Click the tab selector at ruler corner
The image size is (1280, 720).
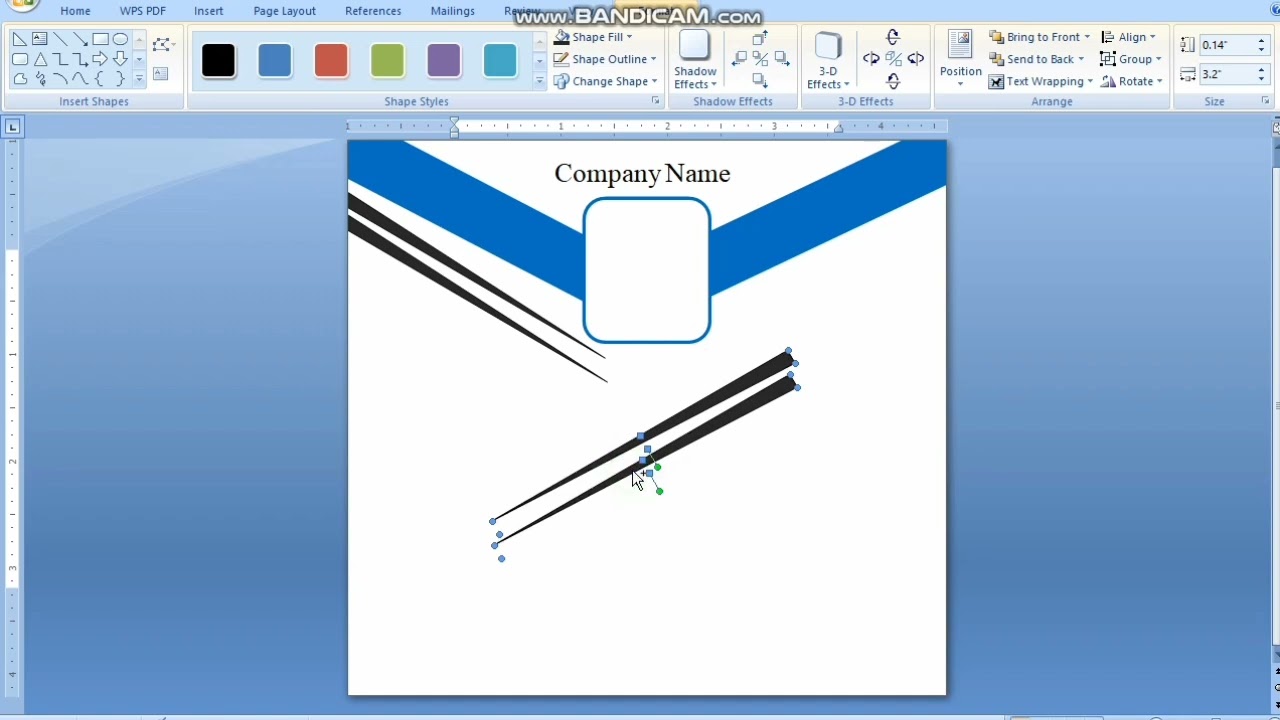[x=12, y=127]
